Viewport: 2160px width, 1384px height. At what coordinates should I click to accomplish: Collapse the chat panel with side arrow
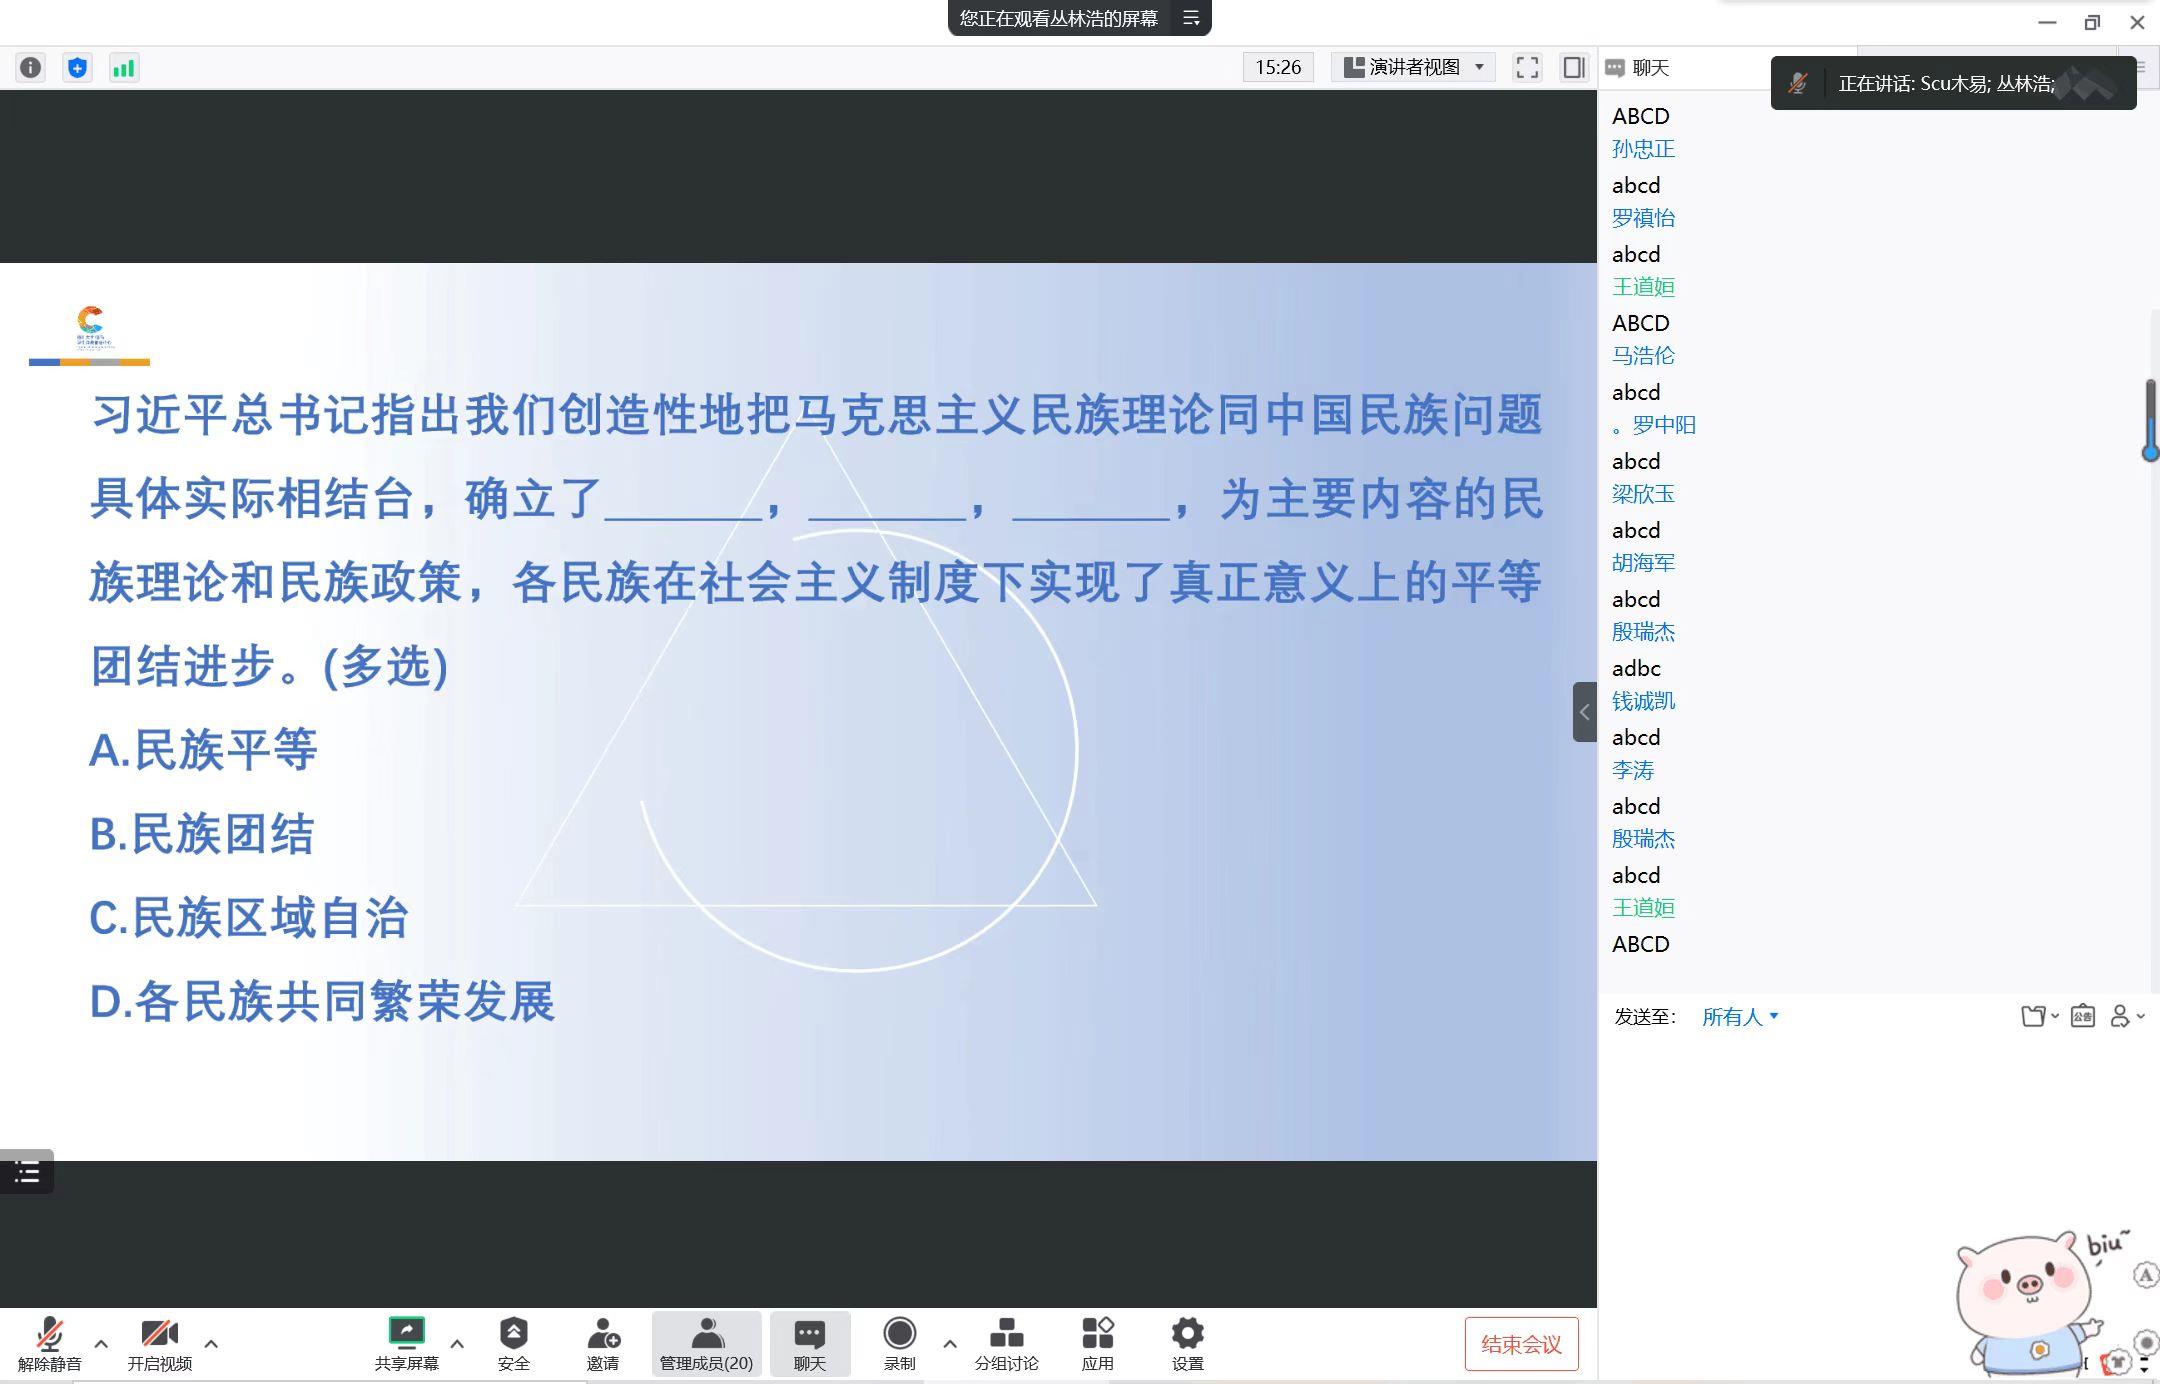[x=1584, y=712]
